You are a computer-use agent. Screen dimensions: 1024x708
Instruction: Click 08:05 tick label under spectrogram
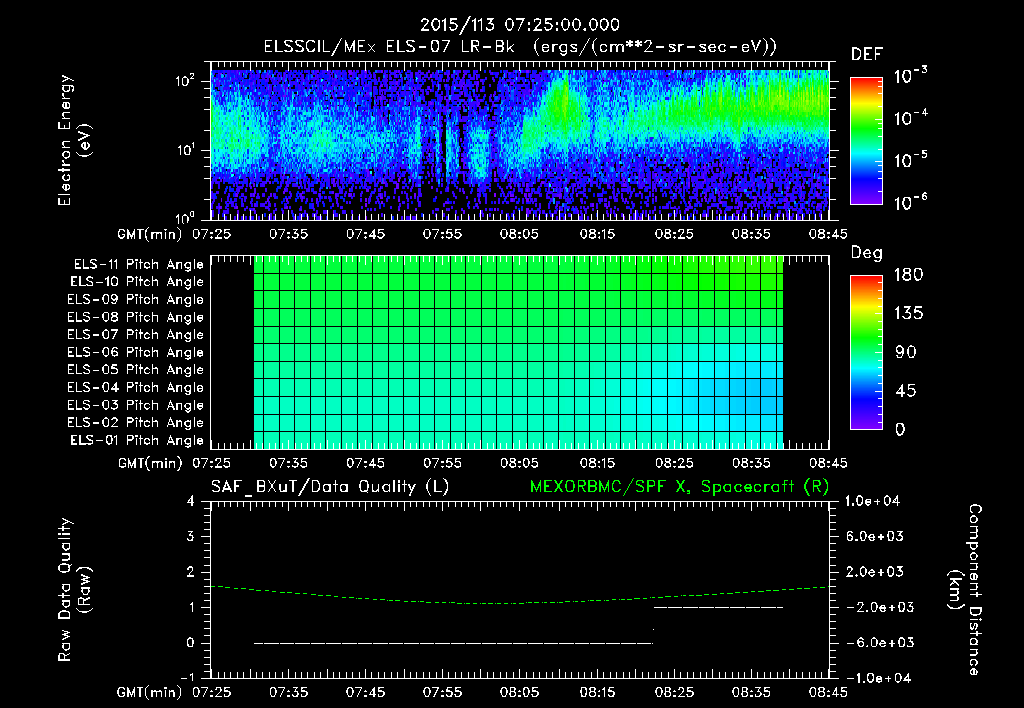(x=519, y=234)
